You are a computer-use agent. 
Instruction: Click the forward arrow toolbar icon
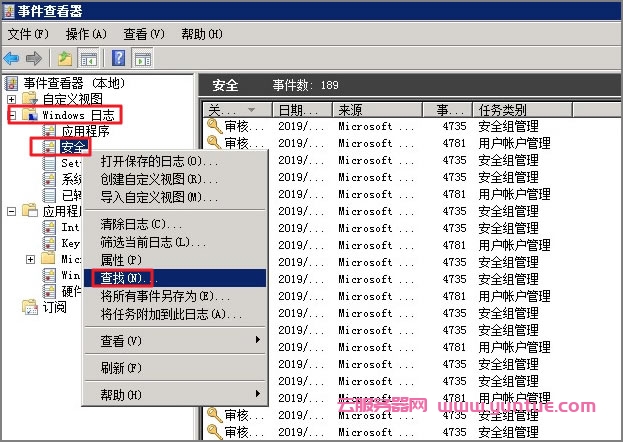tap(34, 58)
